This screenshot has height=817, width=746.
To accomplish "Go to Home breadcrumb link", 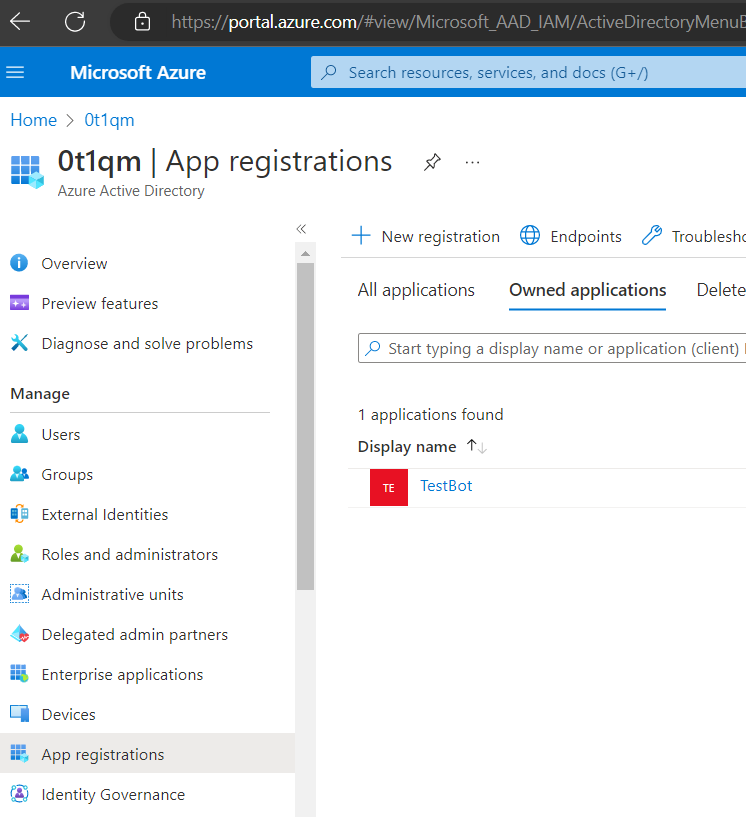I will pyautogui.click(x=33, y=120).
